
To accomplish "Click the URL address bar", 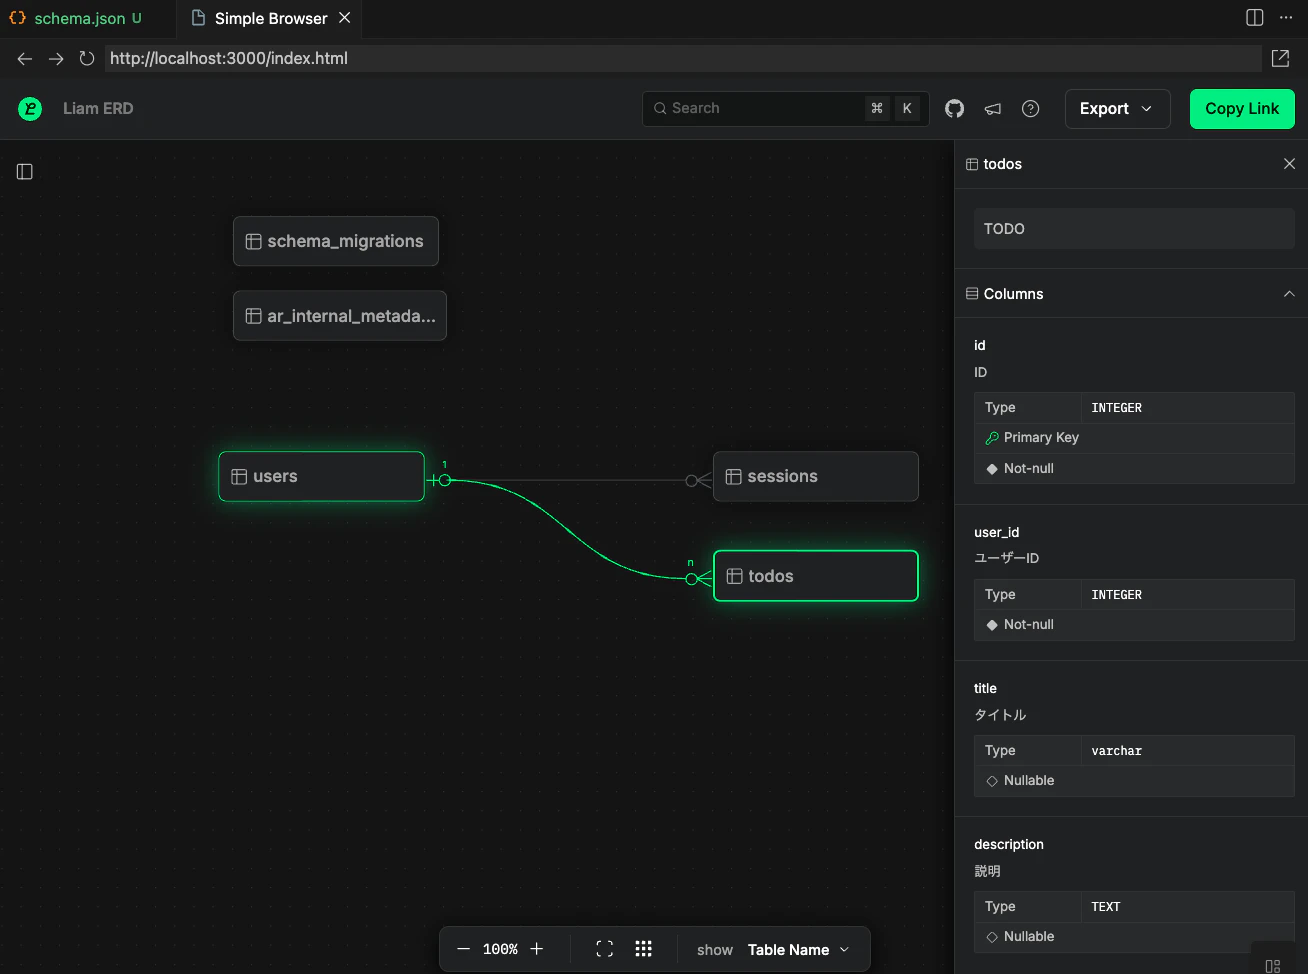I will tap(683, 58).
